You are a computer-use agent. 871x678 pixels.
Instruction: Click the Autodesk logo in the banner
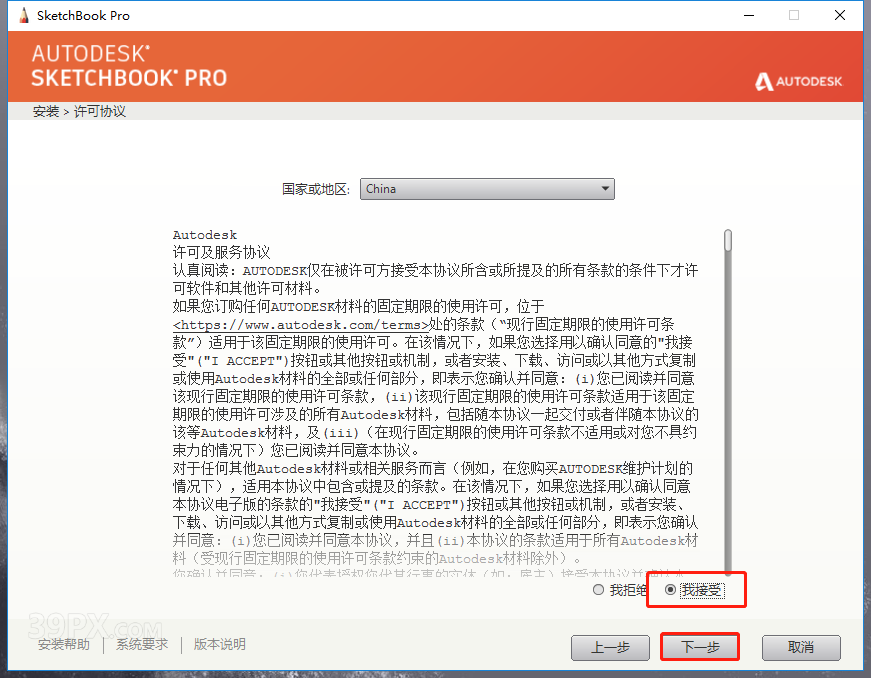tap(798, 82)
